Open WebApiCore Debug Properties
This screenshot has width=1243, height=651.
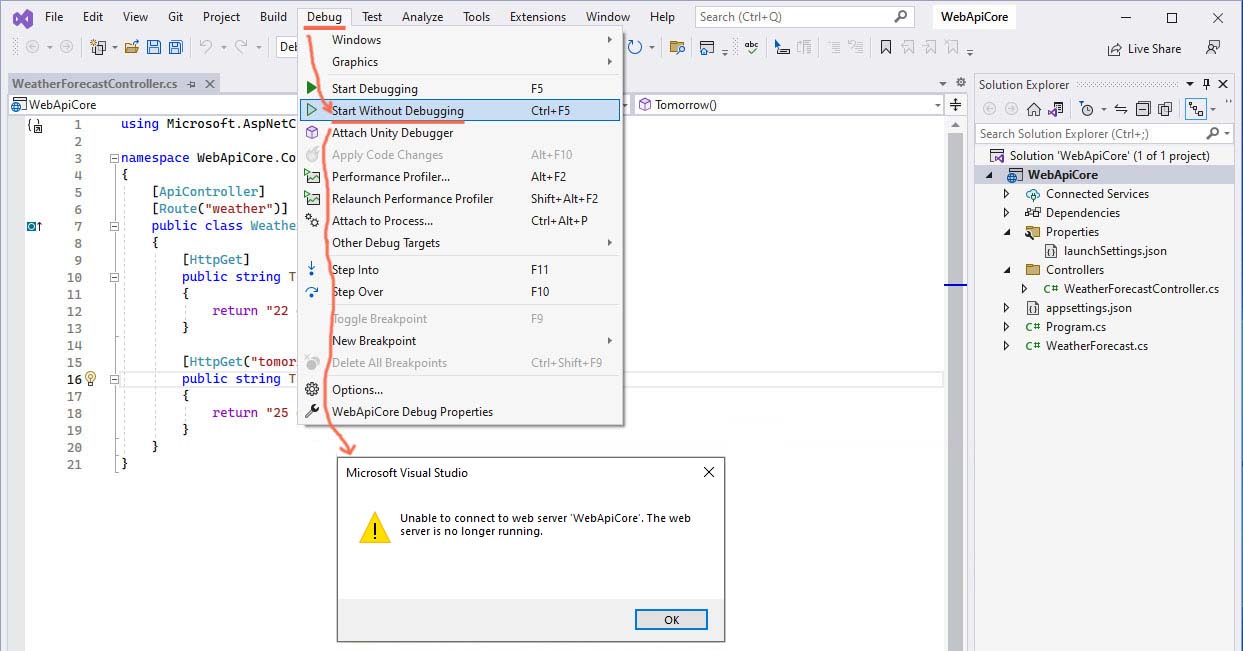[x=461, y=412]
